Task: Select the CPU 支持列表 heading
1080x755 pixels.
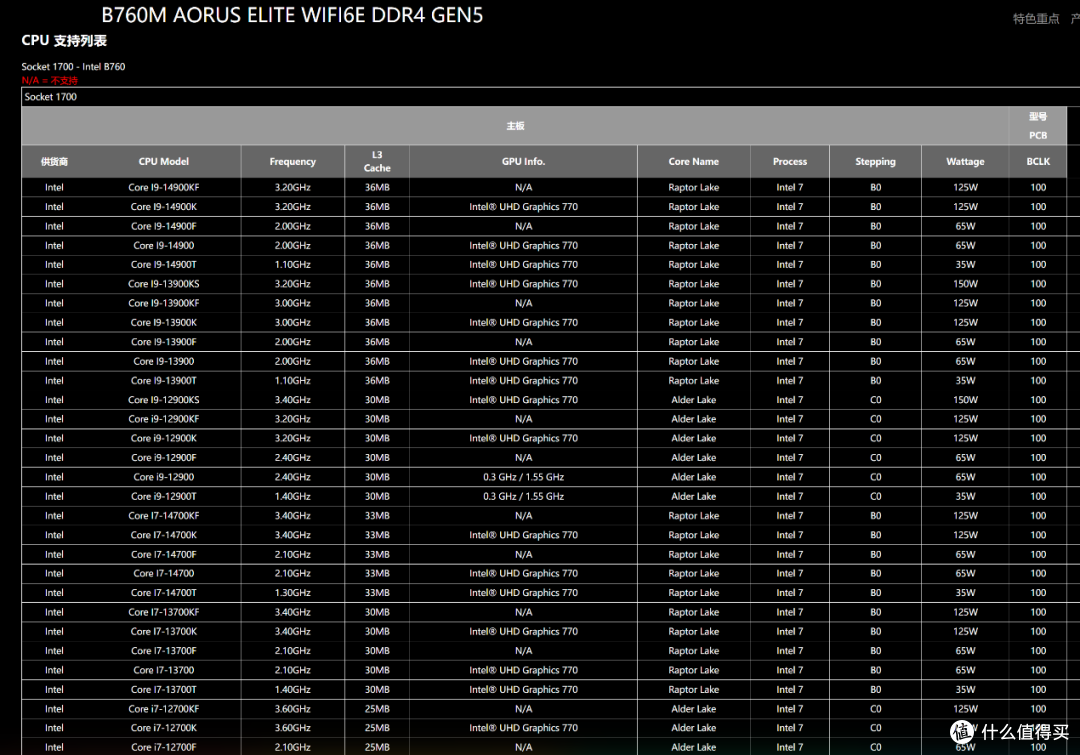Action: tap(63, 41)
